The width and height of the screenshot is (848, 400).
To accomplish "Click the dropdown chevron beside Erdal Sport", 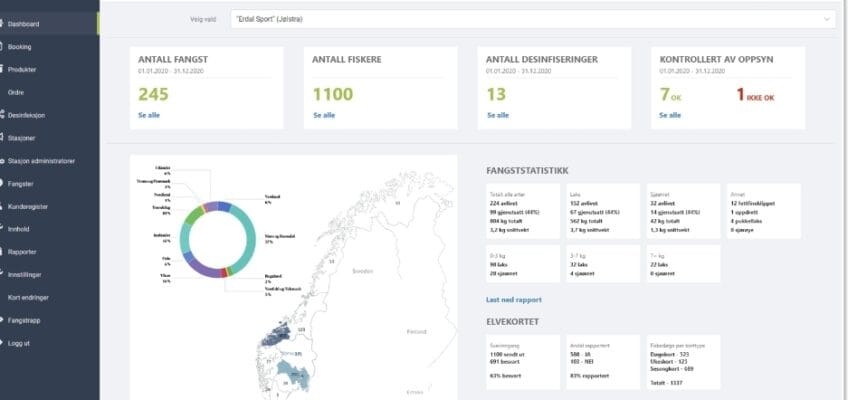I will tap(826, 19).
